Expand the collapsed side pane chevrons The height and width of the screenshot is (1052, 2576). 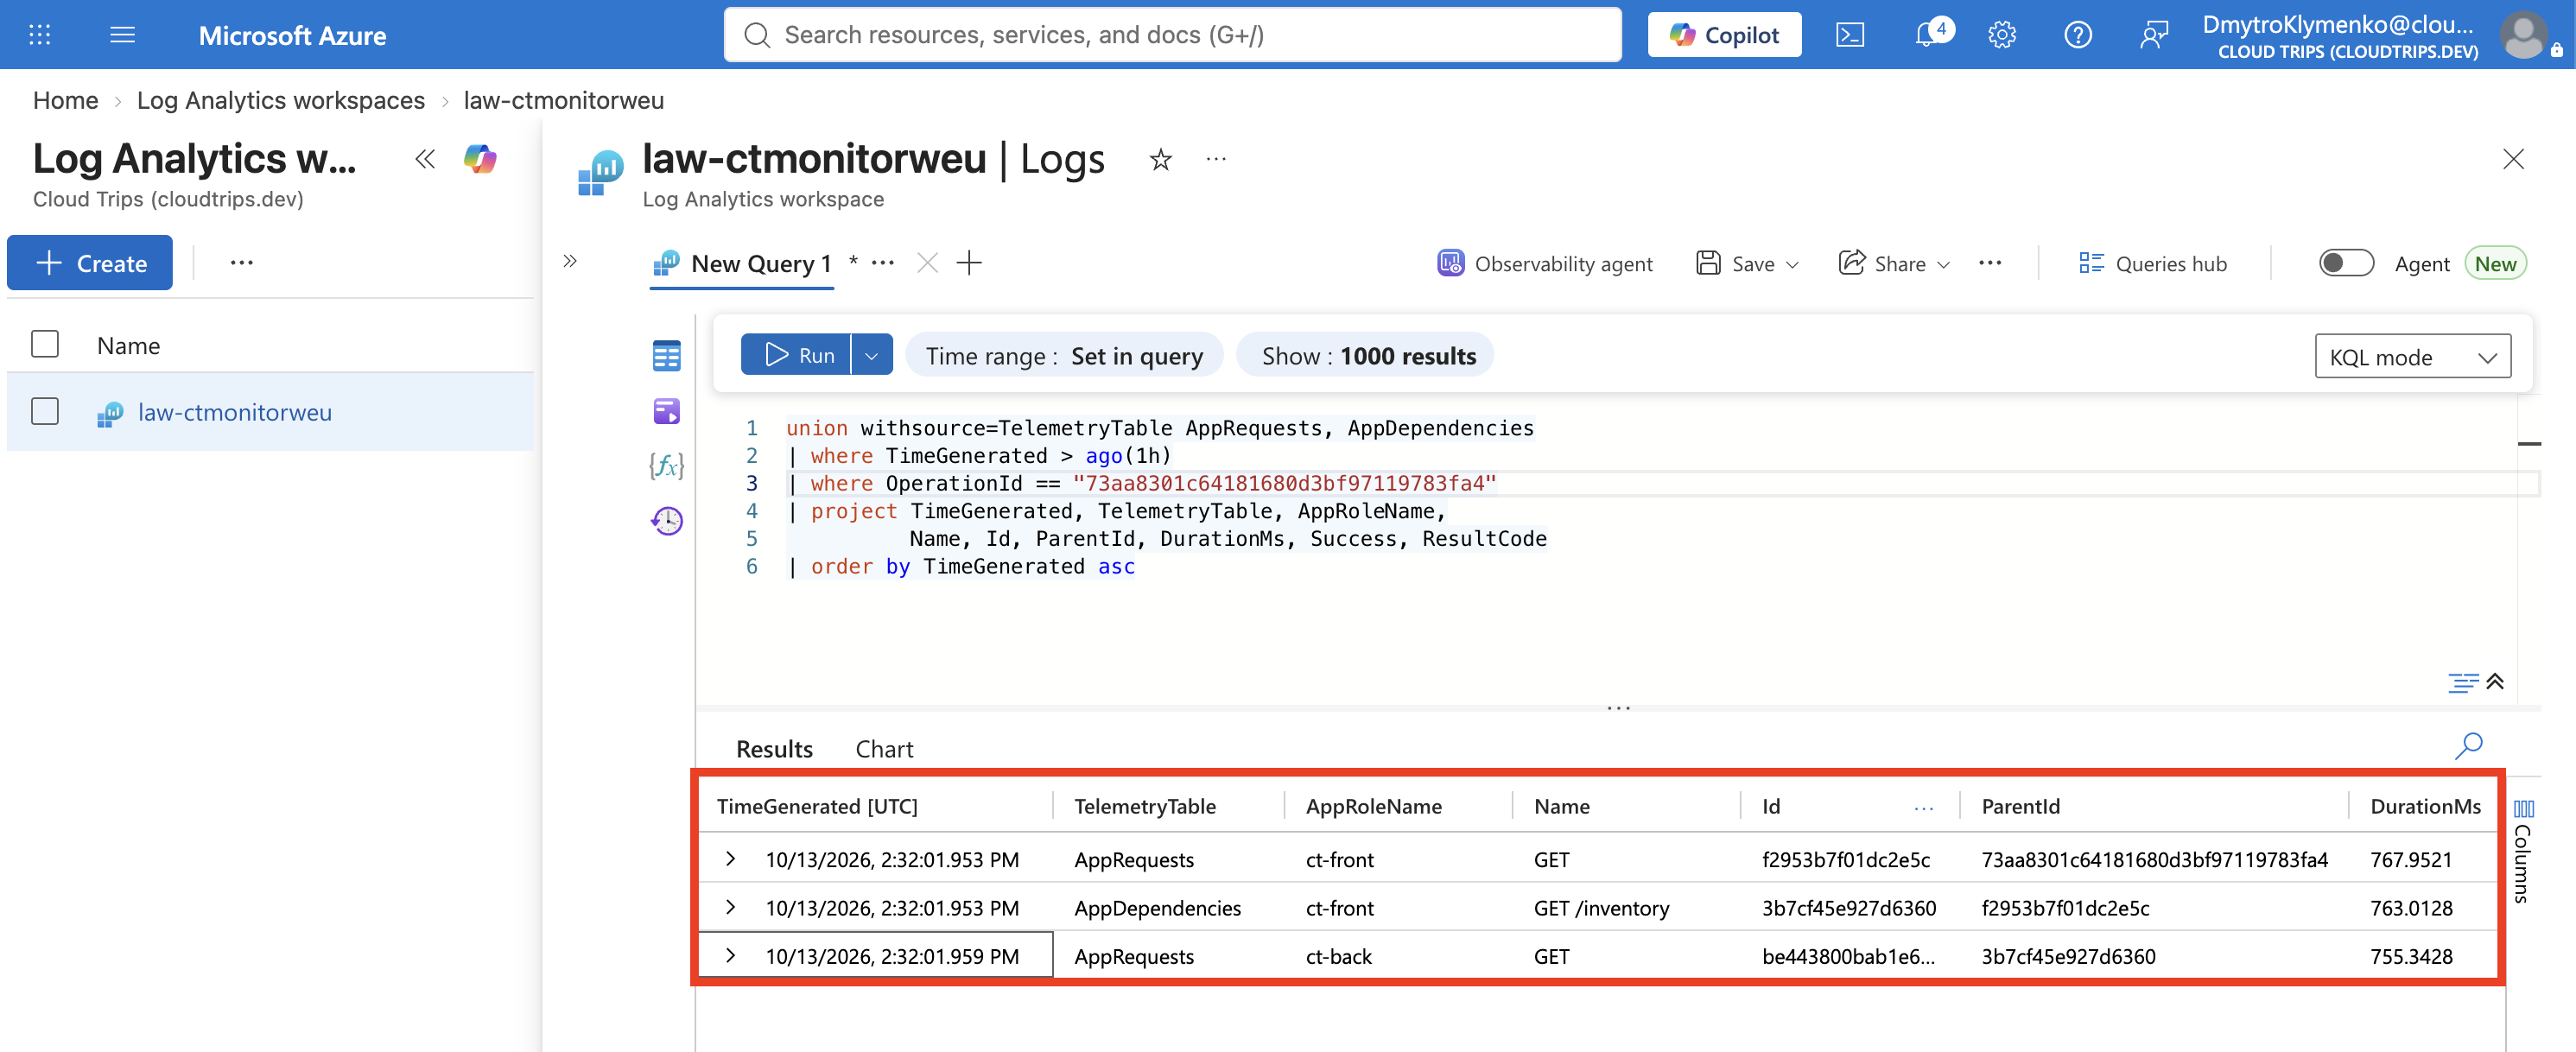[570, 261]
